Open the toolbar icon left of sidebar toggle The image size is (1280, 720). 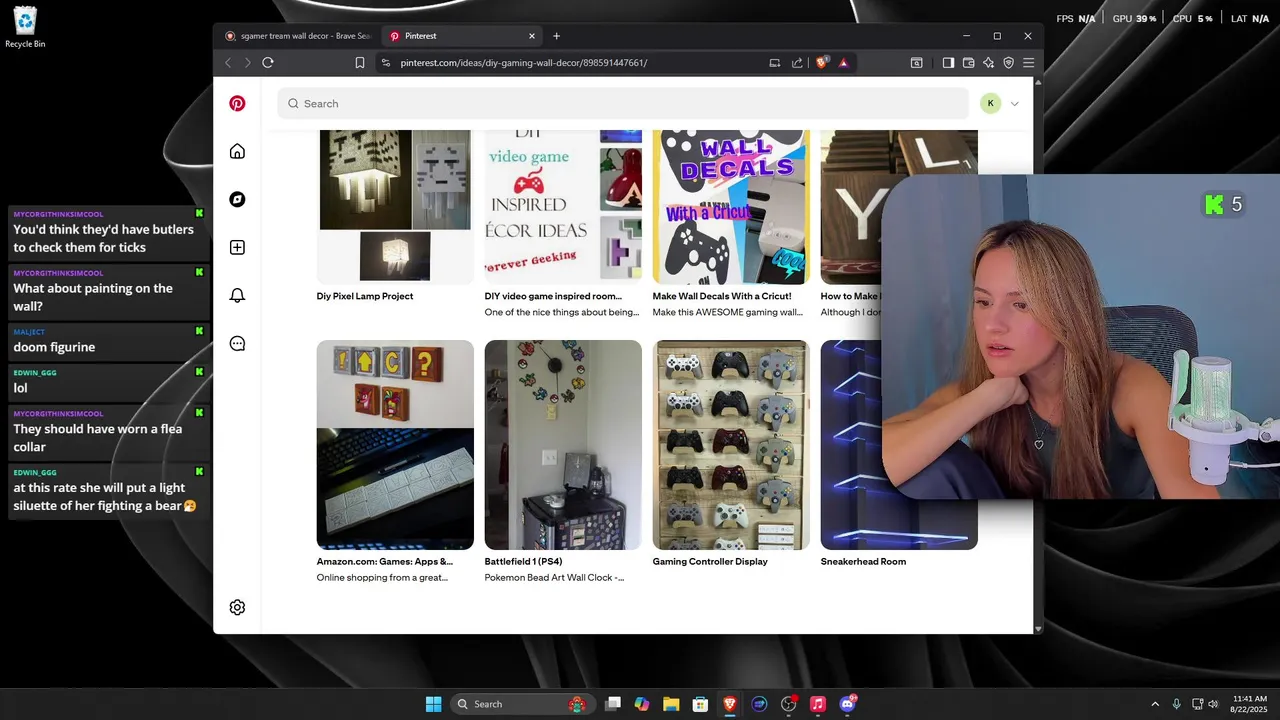click(917, 62)
